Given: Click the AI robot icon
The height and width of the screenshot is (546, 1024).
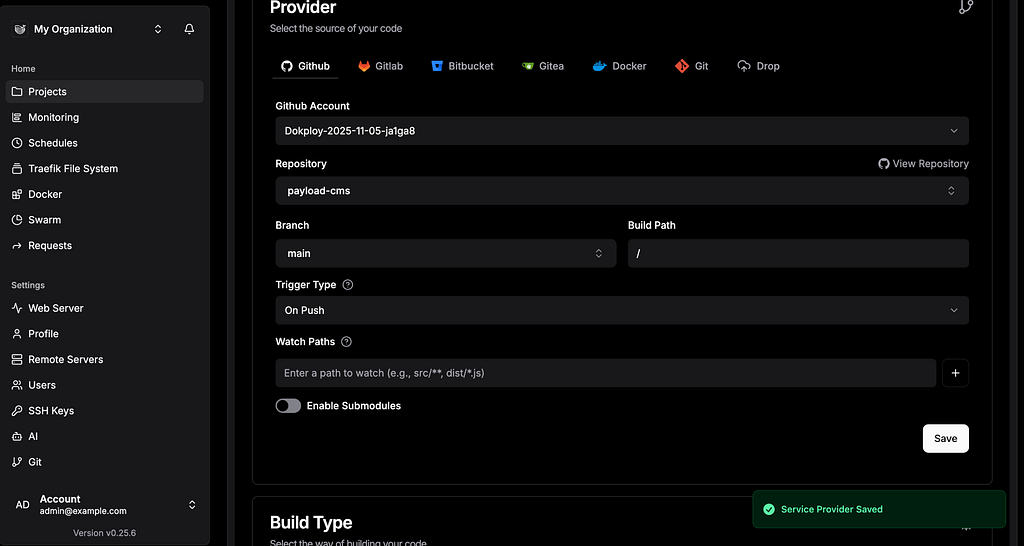Looking at the screenshot, I should [17, 436].
